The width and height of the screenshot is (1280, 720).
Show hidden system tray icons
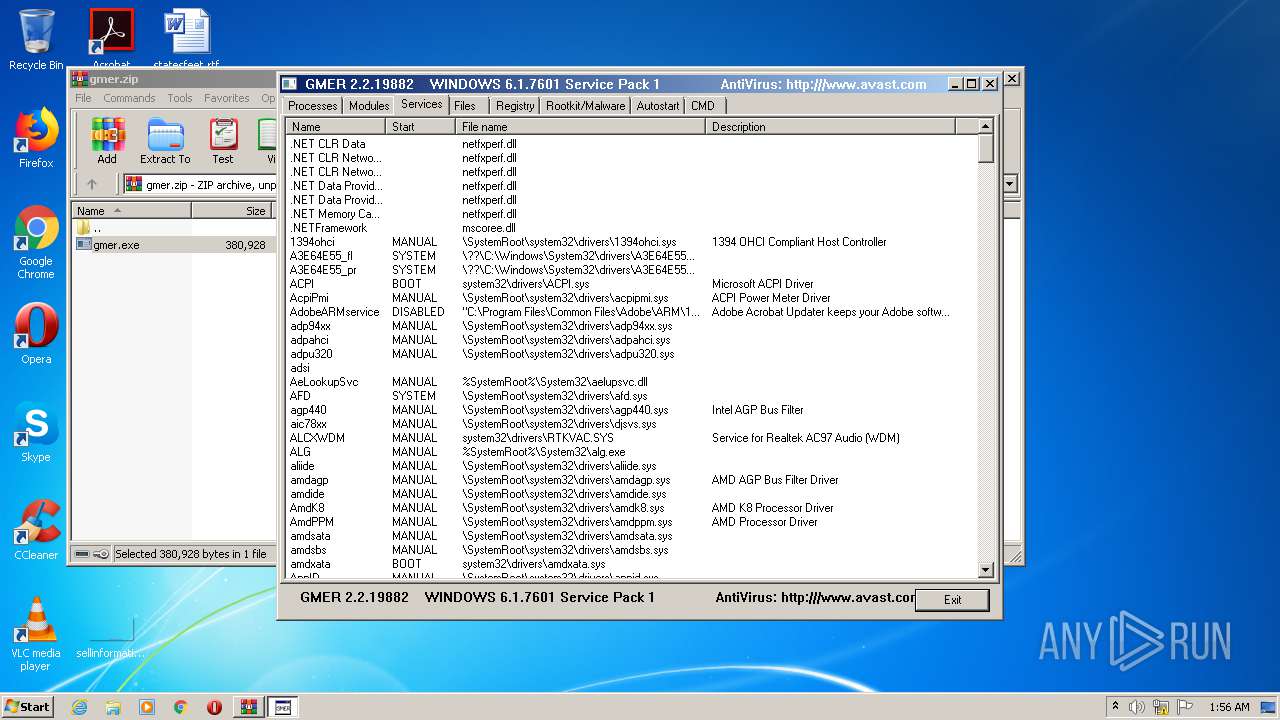(1115, 707)
